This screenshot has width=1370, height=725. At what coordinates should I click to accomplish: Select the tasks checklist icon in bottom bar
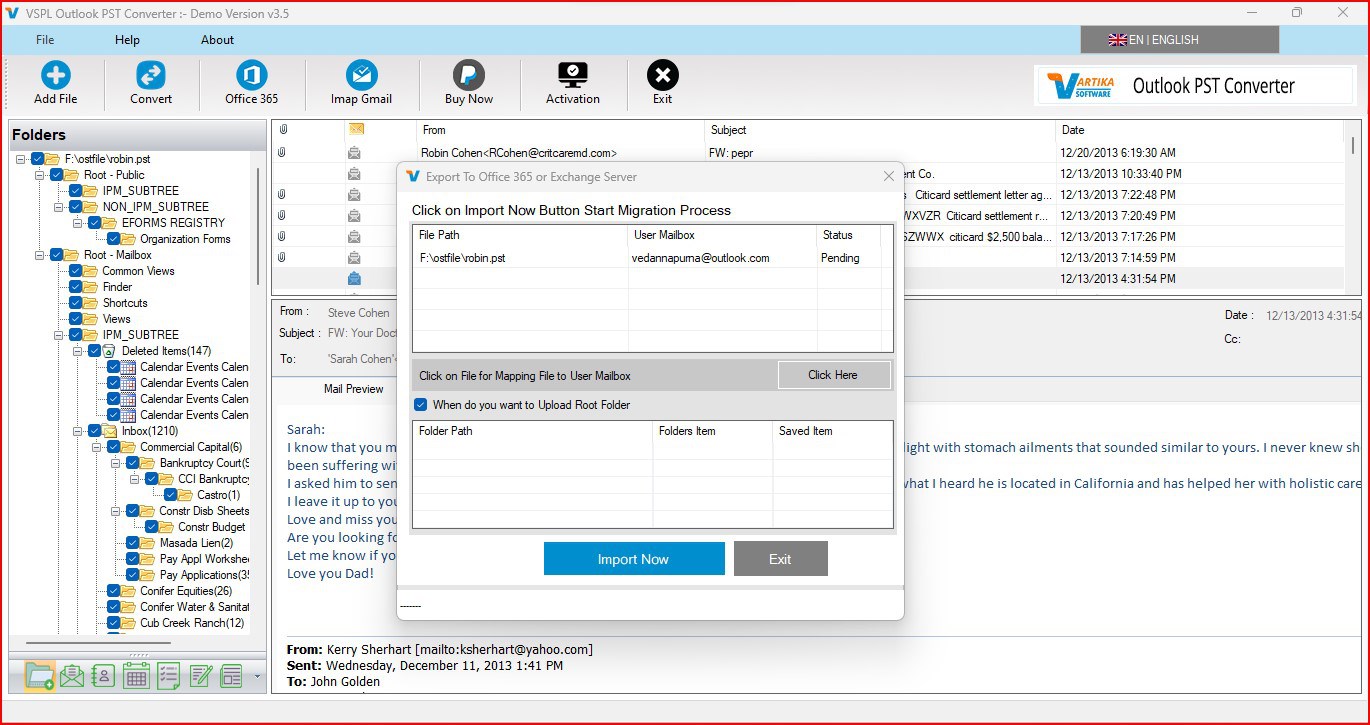(168, 676)
